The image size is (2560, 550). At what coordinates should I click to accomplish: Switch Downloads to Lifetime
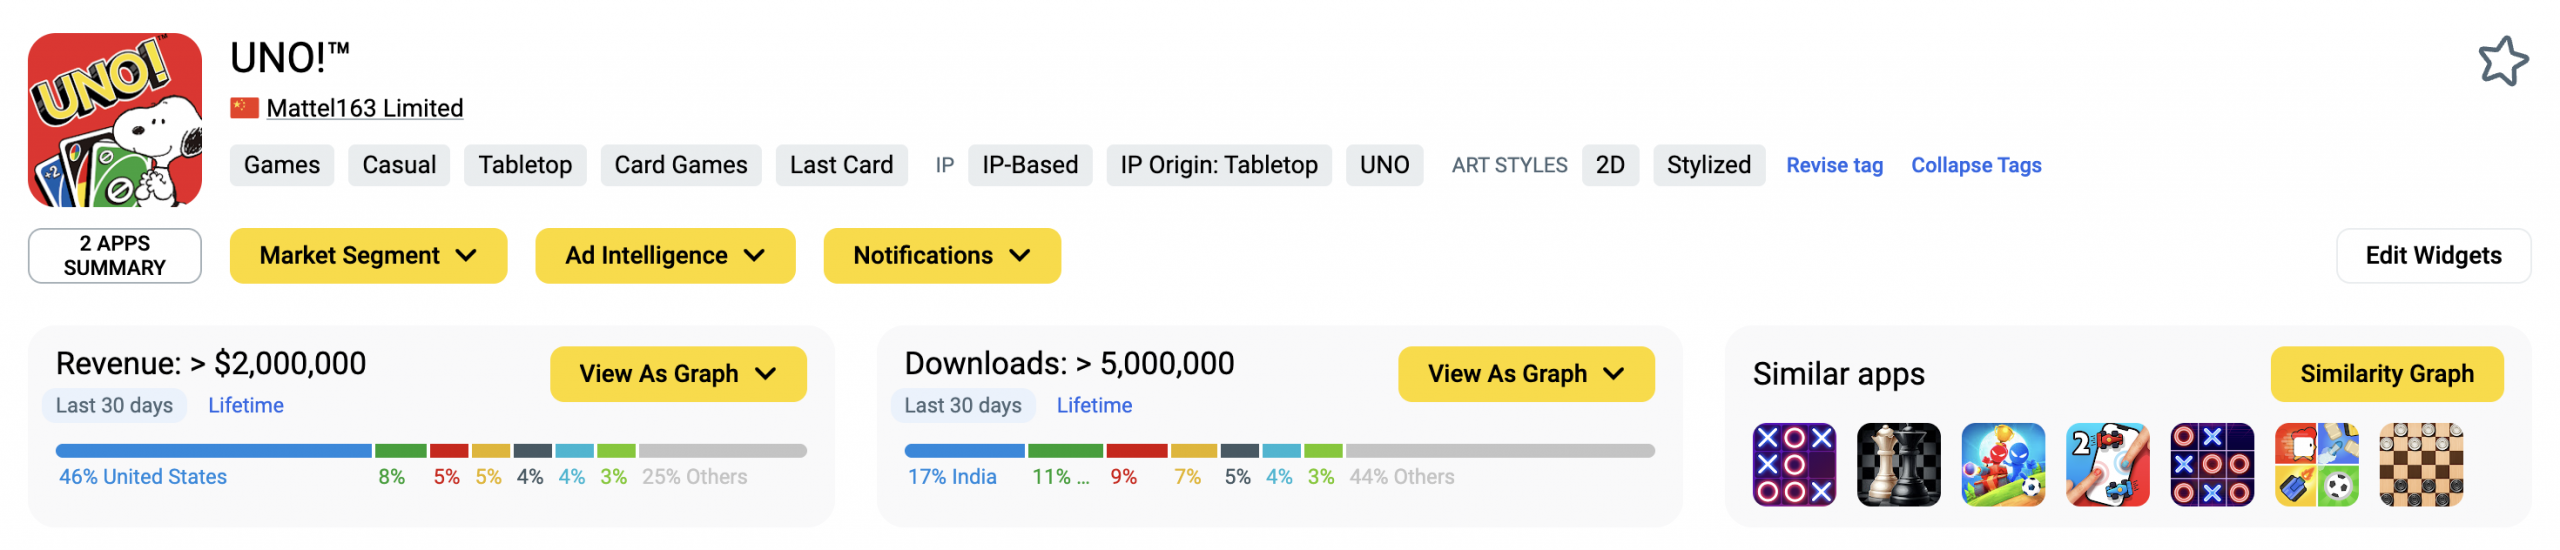[1095, 405]
